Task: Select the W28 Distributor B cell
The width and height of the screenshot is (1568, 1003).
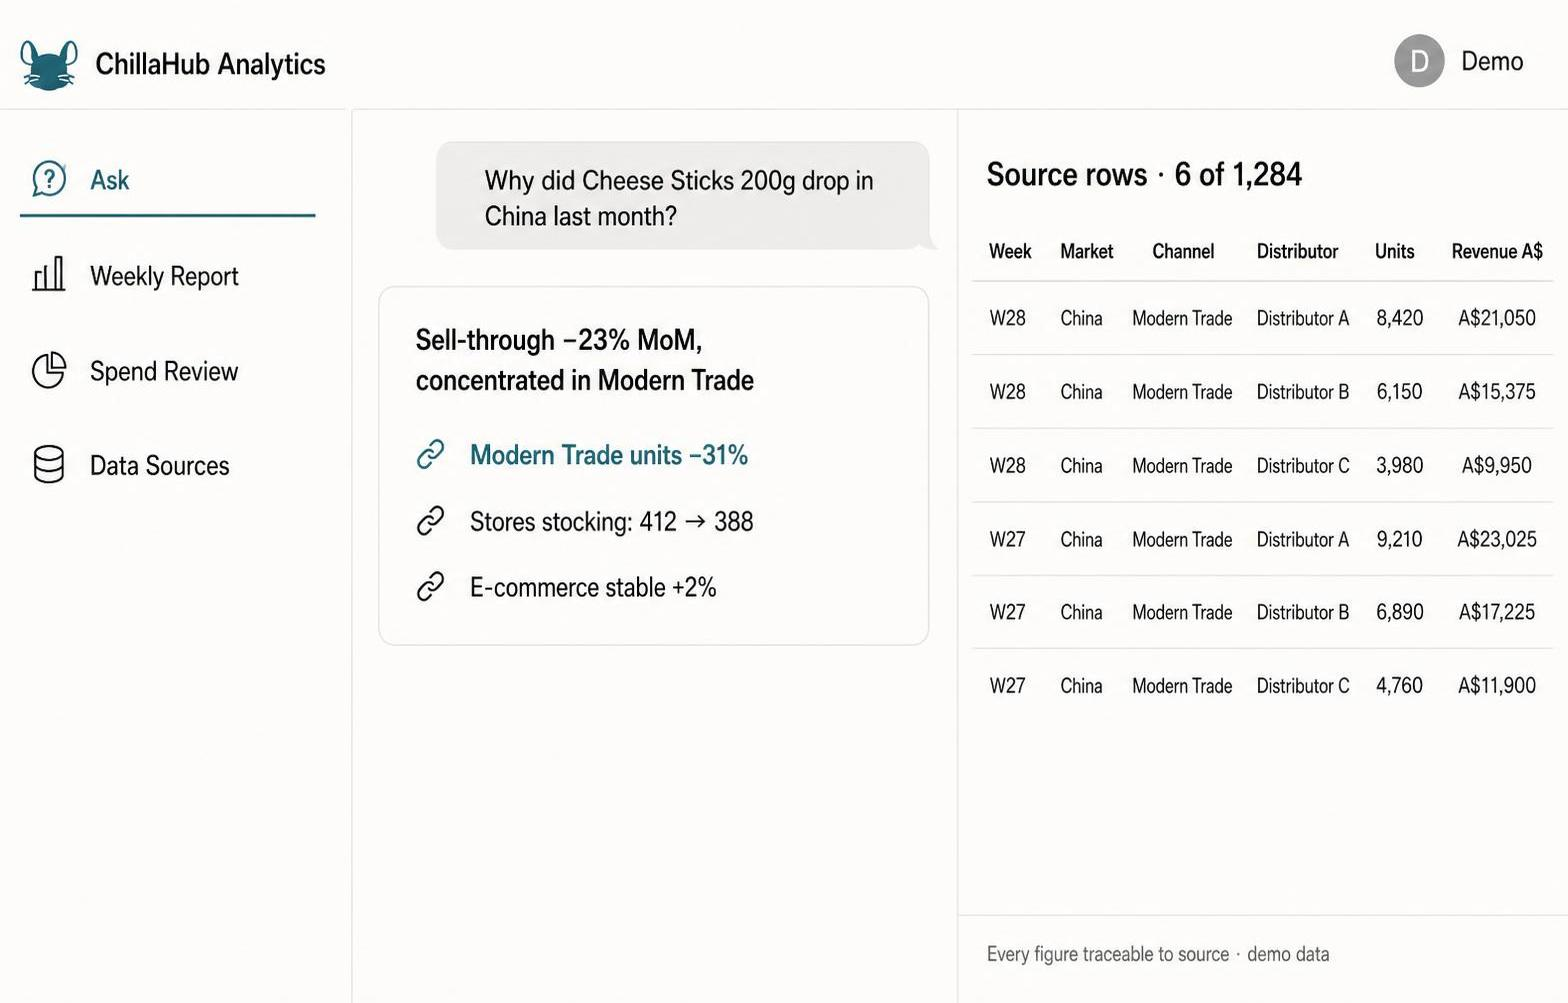Action: (x=1303, y=392)
